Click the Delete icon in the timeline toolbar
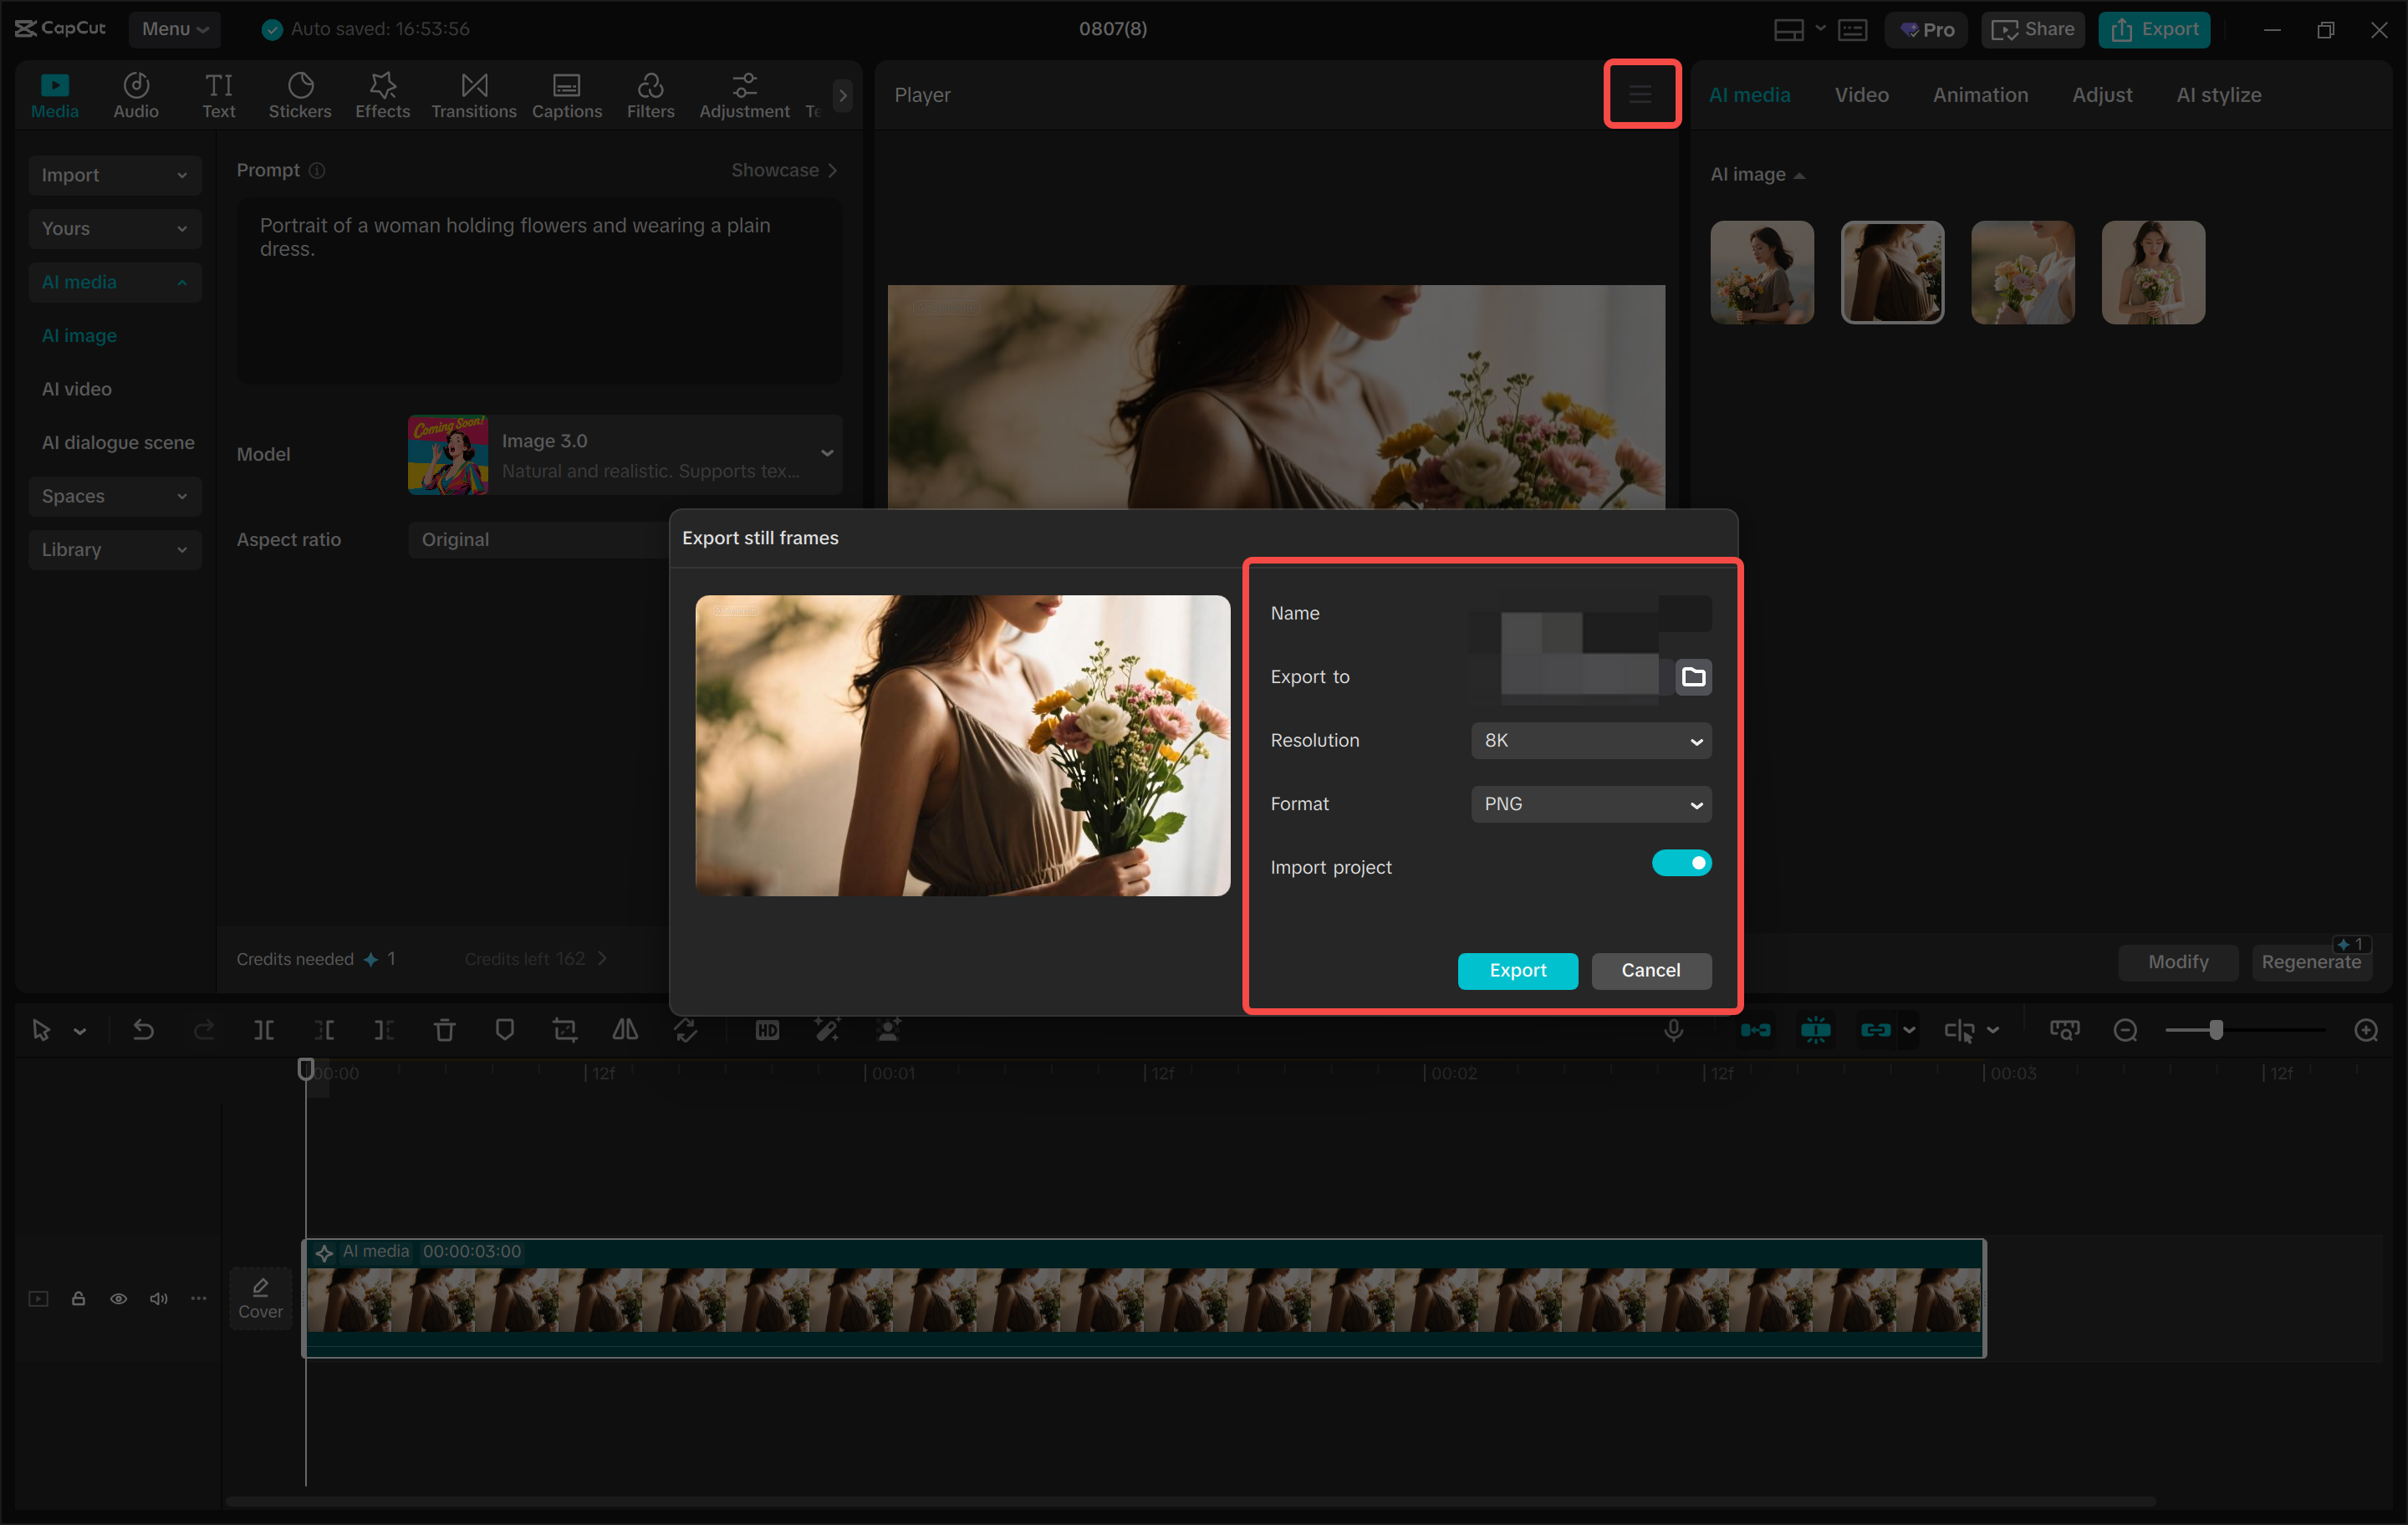The image size is (2408, 1525). pyautogui.click(x=444, y=1030)
